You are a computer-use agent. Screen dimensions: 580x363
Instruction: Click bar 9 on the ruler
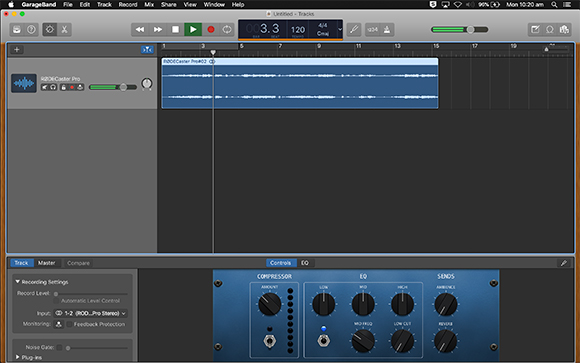tap(319, 46)
